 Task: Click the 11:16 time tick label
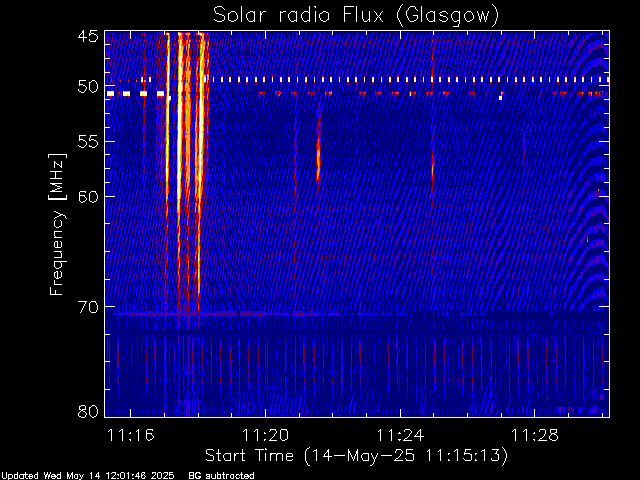coord(131,435)
